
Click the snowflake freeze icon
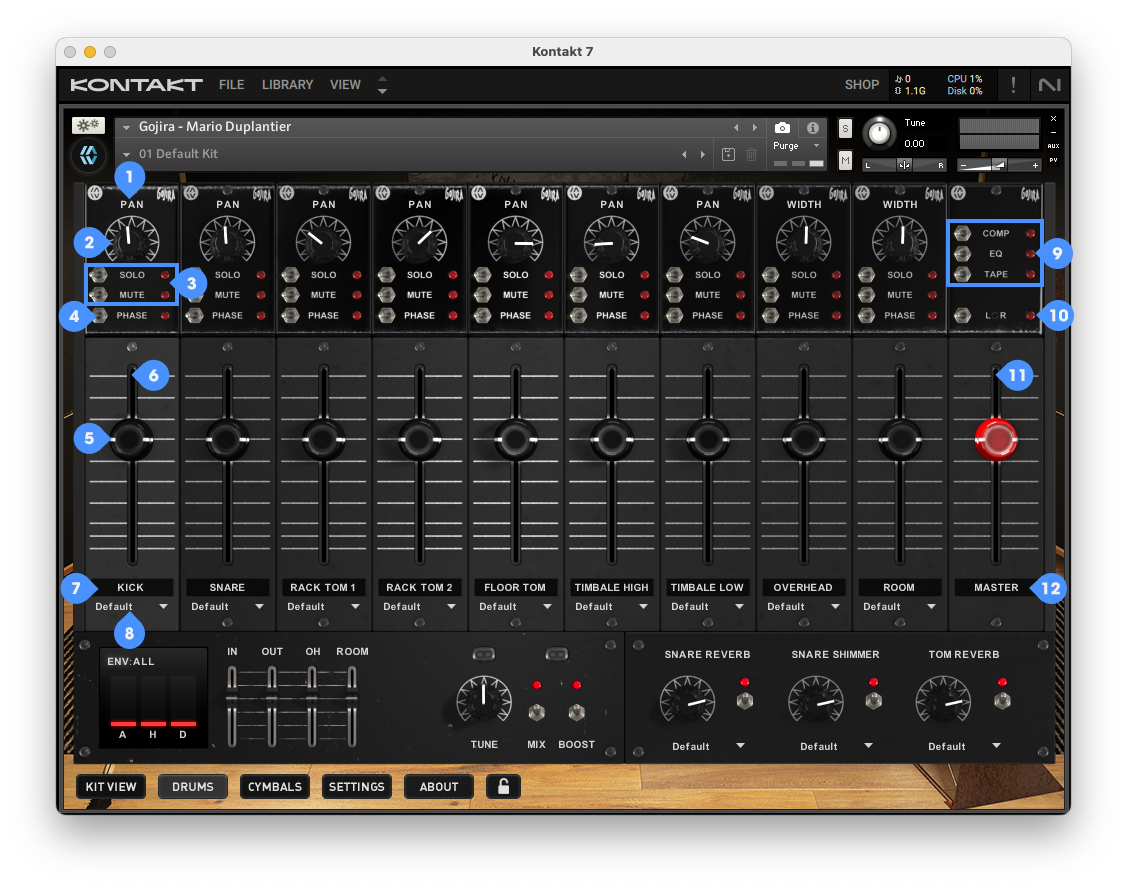(88, 126)
